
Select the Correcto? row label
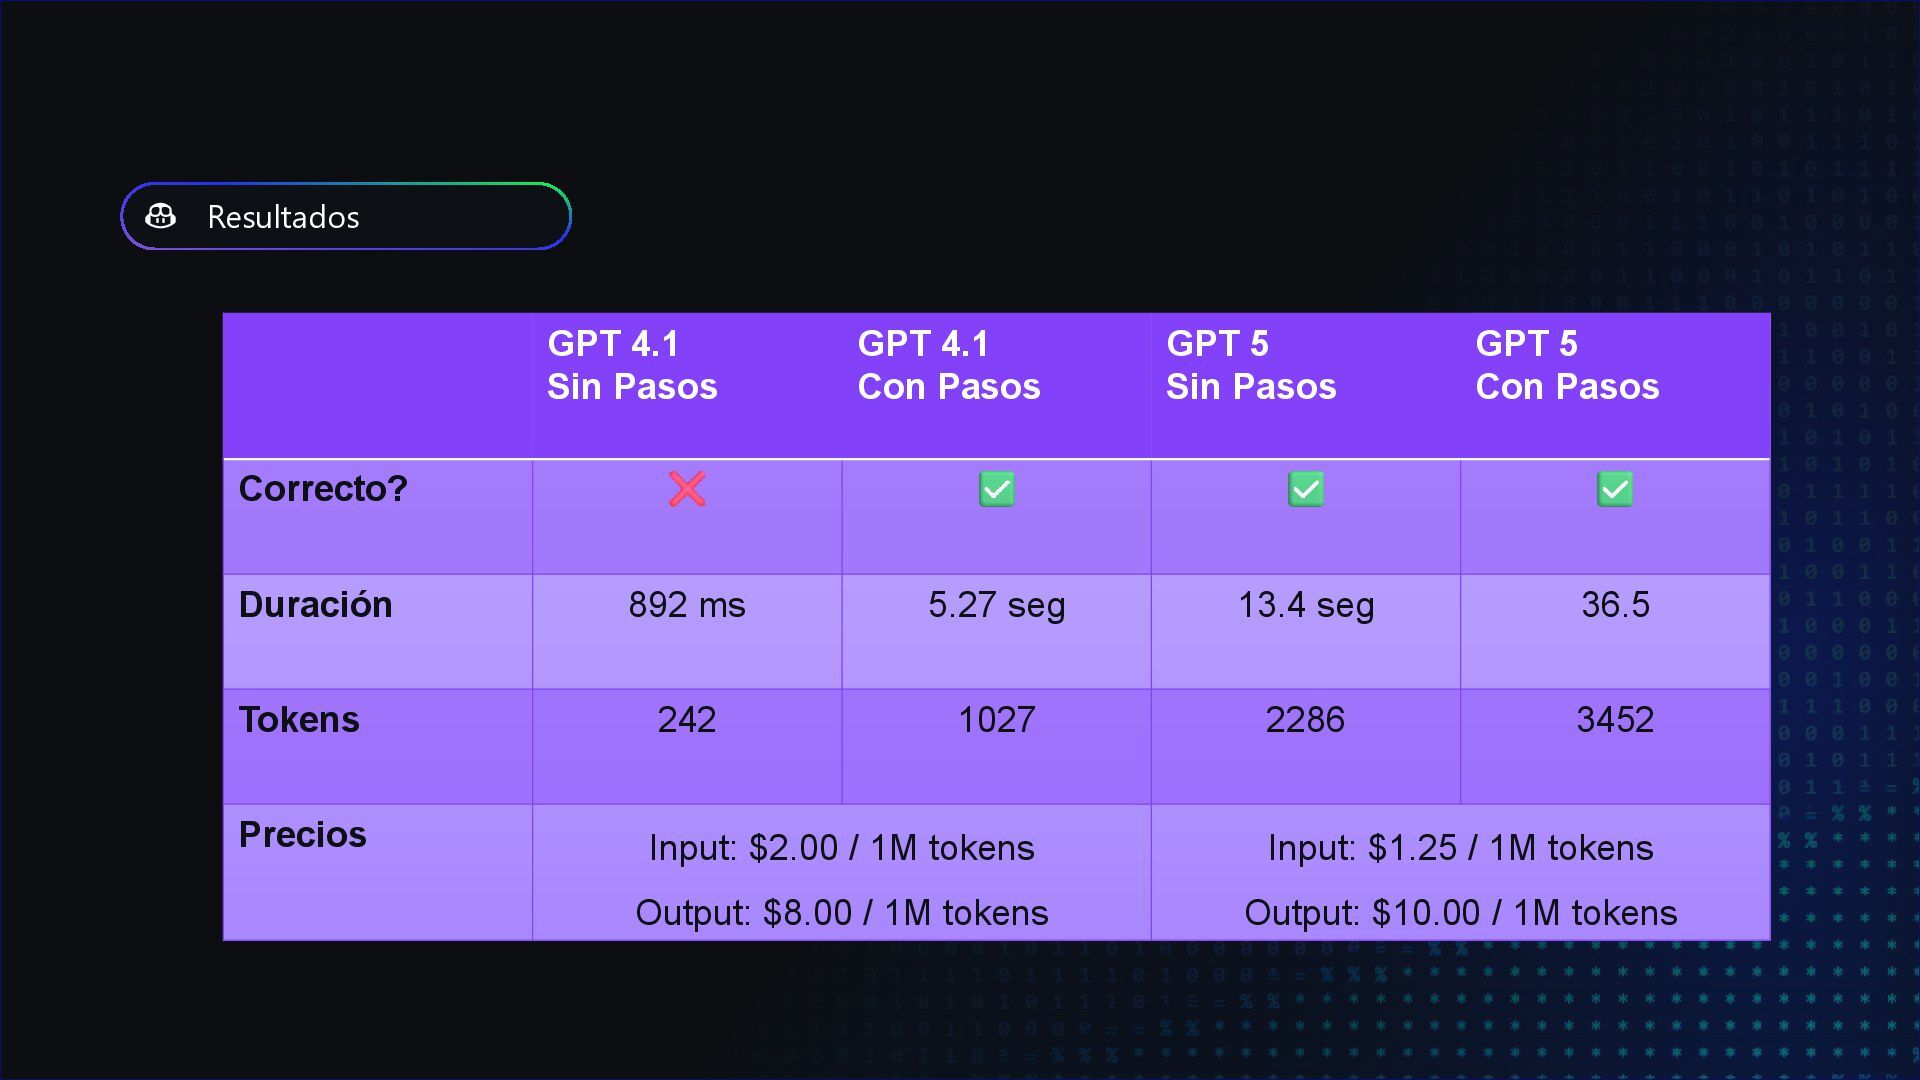(323, 489)
